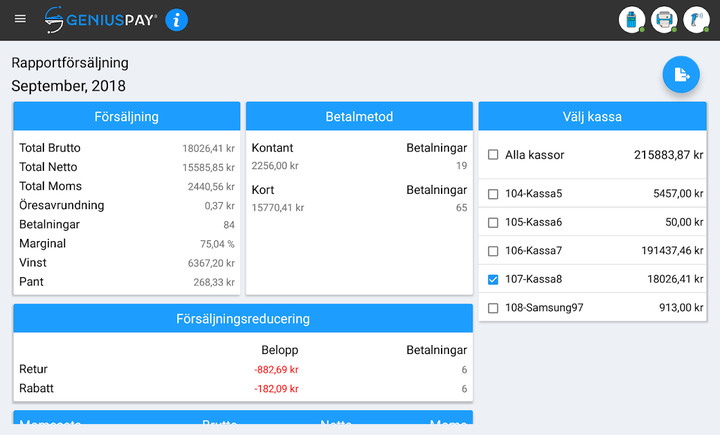Click the Total Brutto label
The height and width of the screenshot is (435, 720).
coord(50,148)
